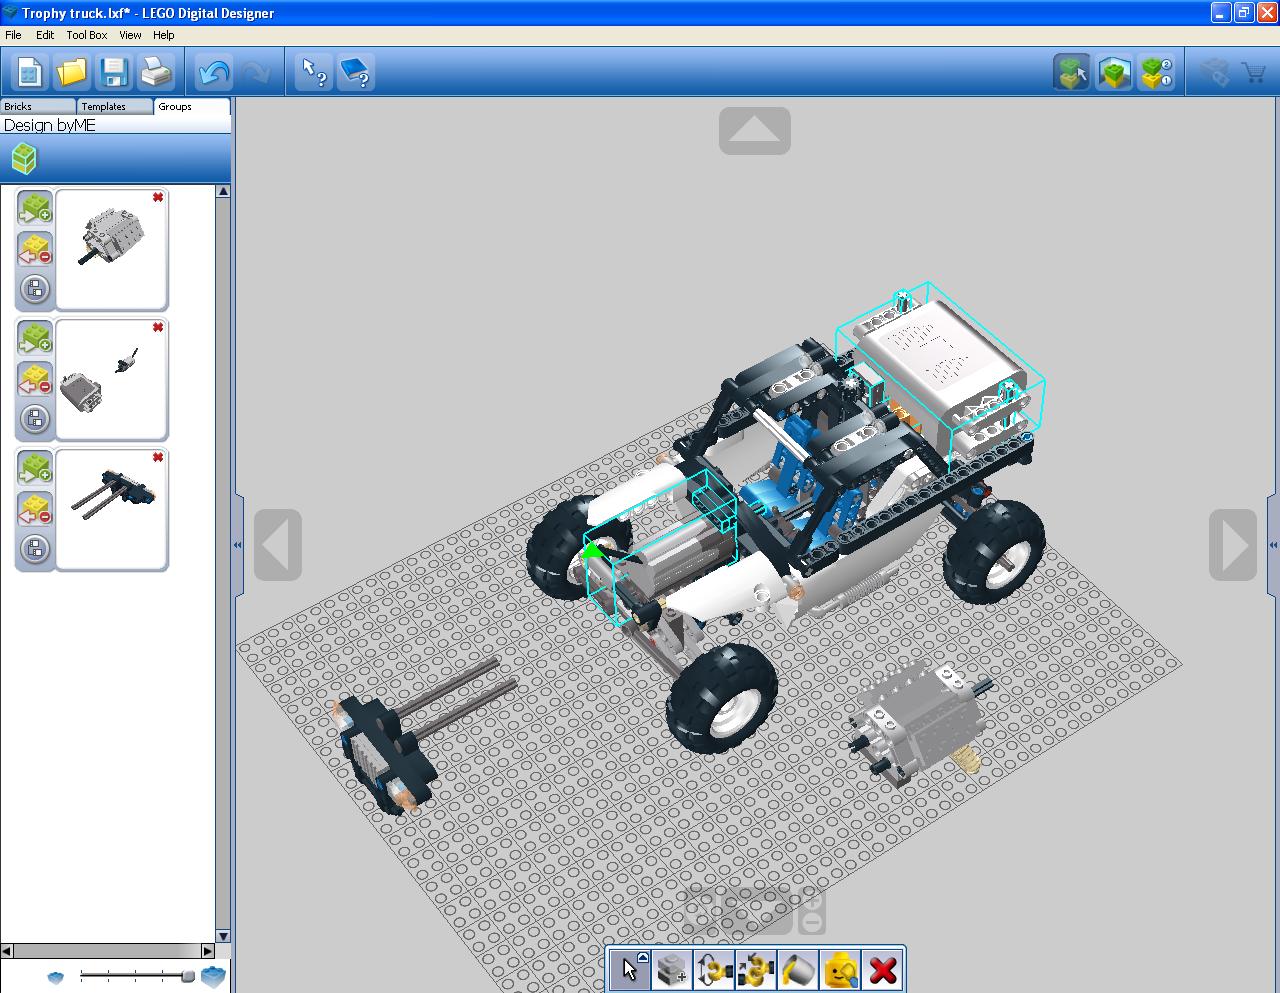Click the horizontal scrollbar right arrow

click(208, 951)
